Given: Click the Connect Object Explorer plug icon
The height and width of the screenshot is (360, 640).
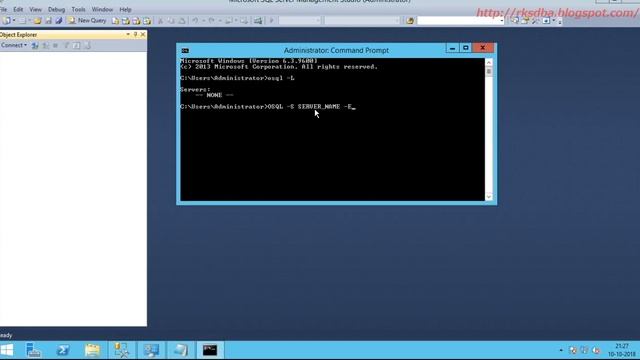Looking at the screenshot, I should click(35, 46).
